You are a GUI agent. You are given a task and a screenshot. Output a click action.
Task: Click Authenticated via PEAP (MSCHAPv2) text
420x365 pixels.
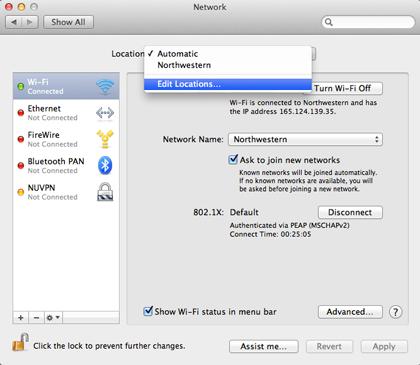tap(290, 225)
